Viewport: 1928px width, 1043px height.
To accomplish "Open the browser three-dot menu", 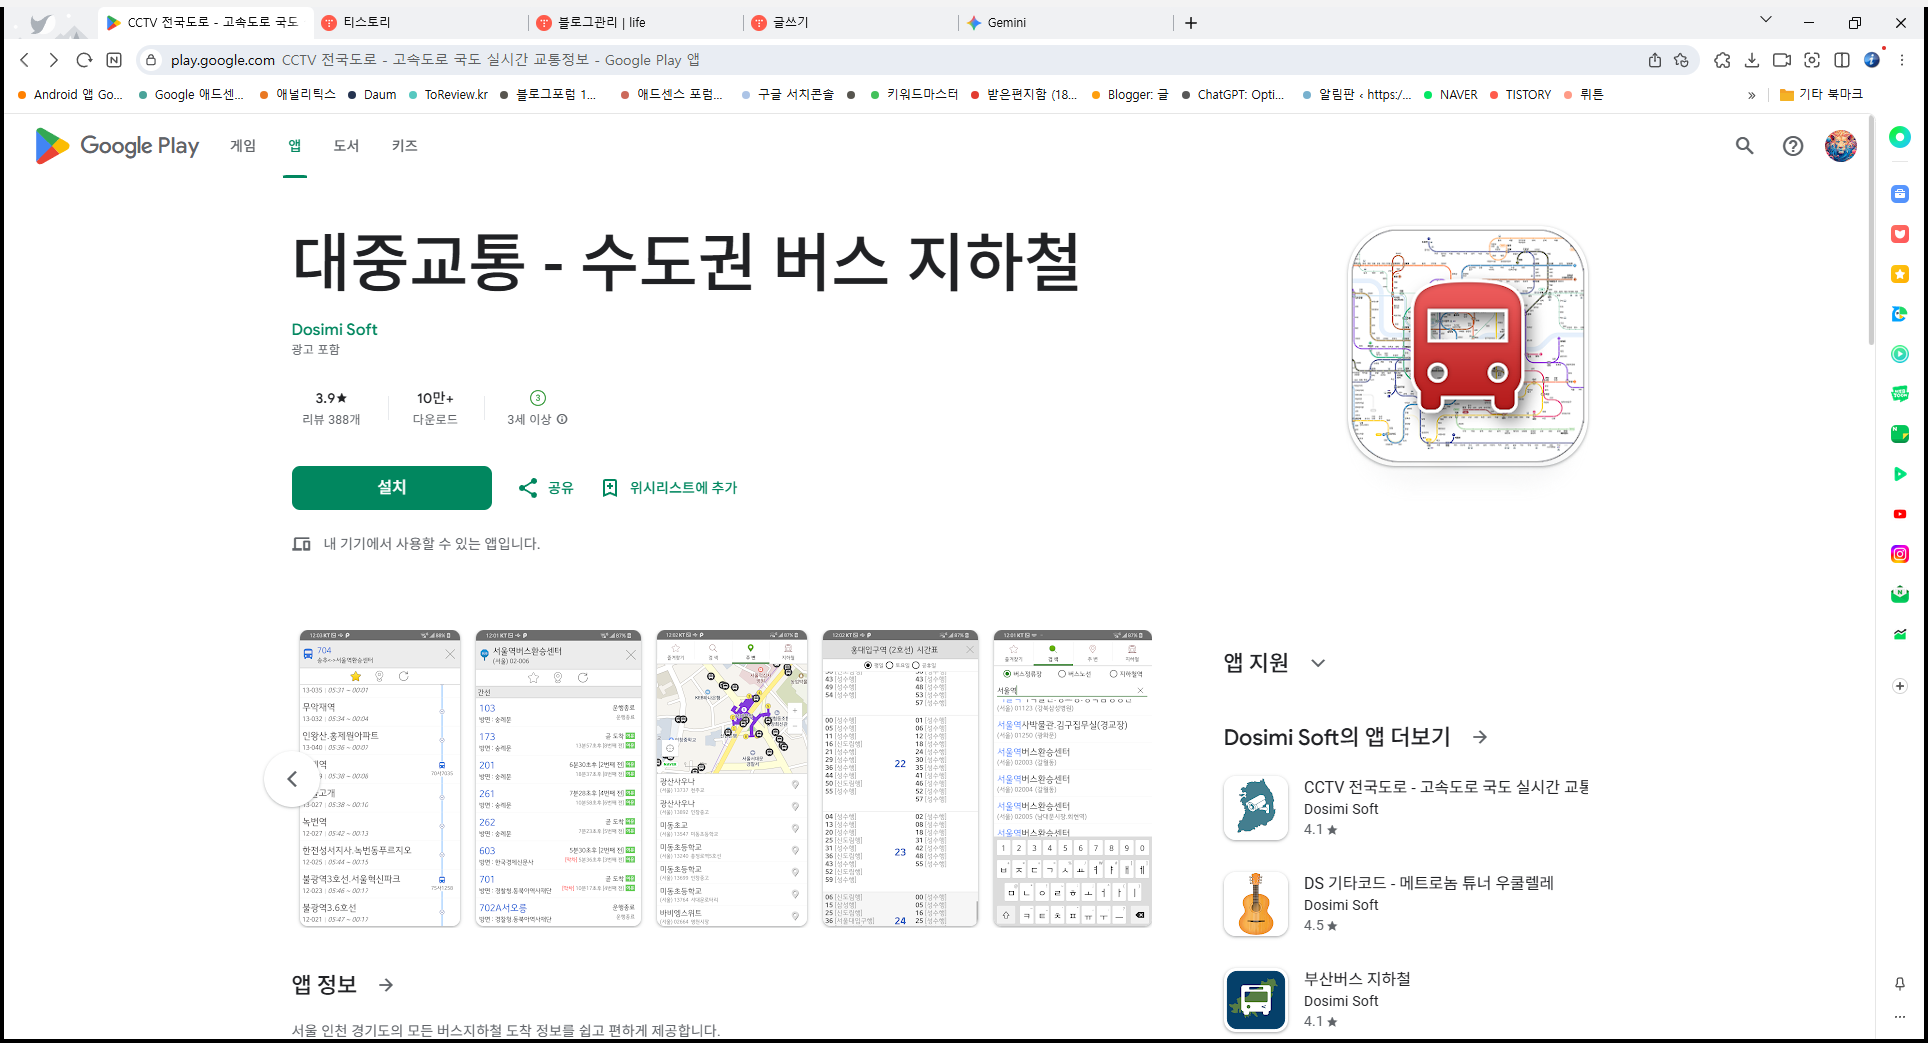I will (x=1902, y=60).
